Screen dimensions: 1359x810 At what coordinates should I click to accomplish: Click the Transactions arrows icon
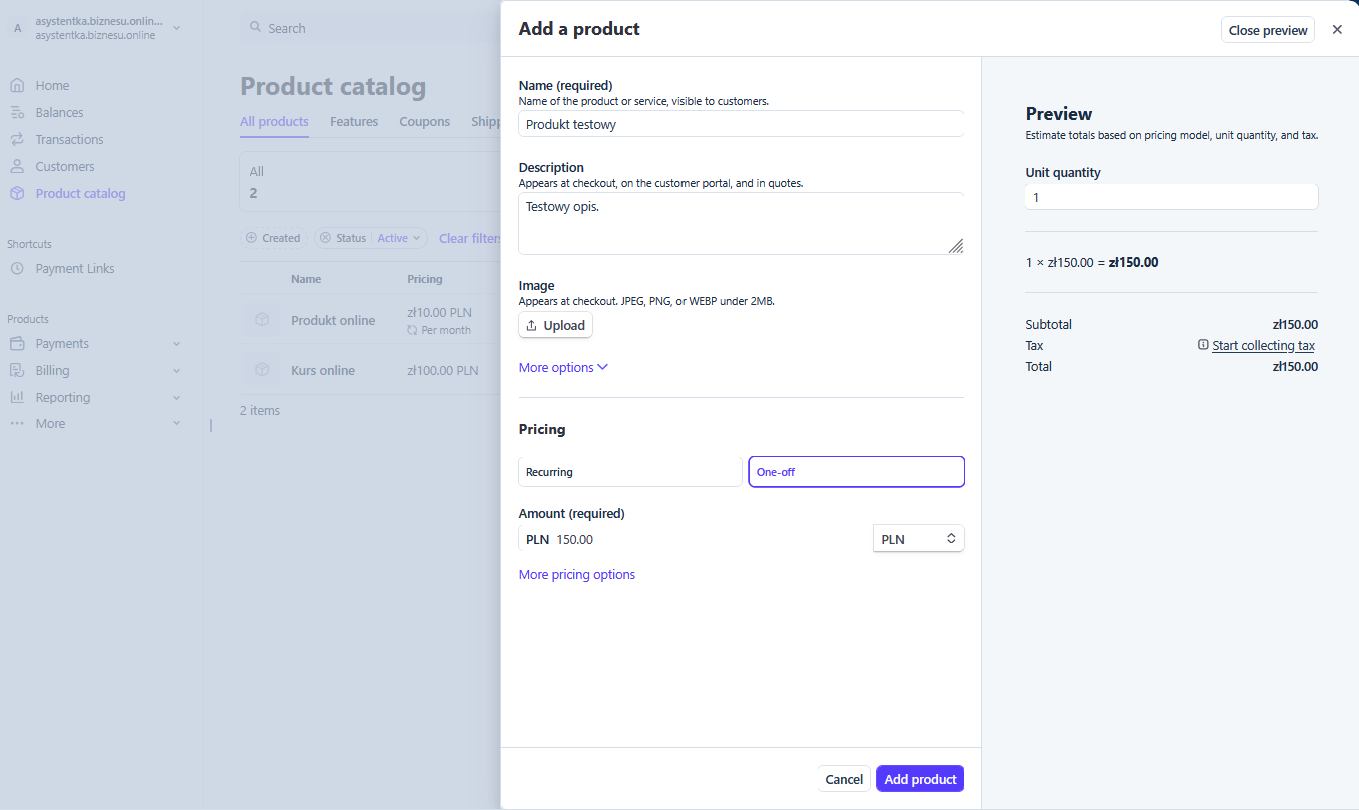(17, 140)
